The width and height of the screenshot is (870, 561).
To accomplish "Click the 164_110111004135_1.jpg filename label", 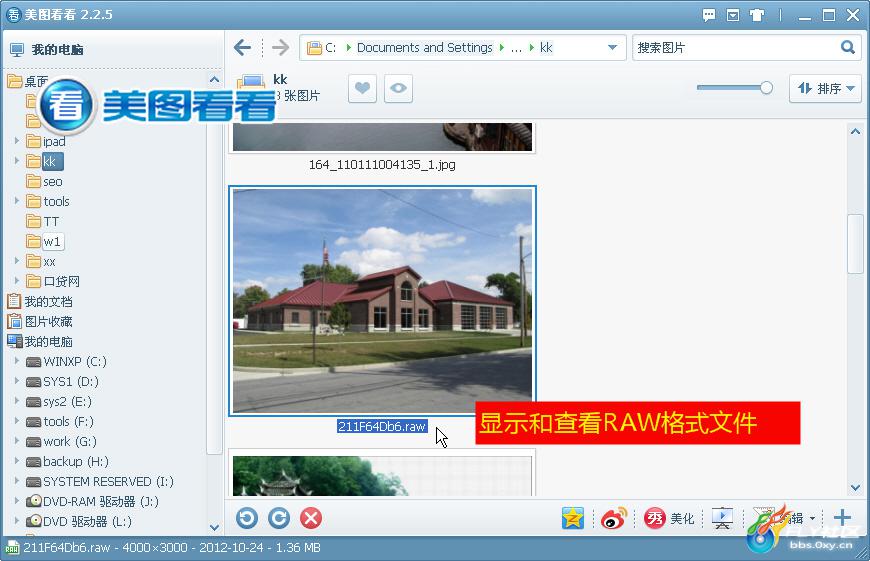I will point(382,165).
